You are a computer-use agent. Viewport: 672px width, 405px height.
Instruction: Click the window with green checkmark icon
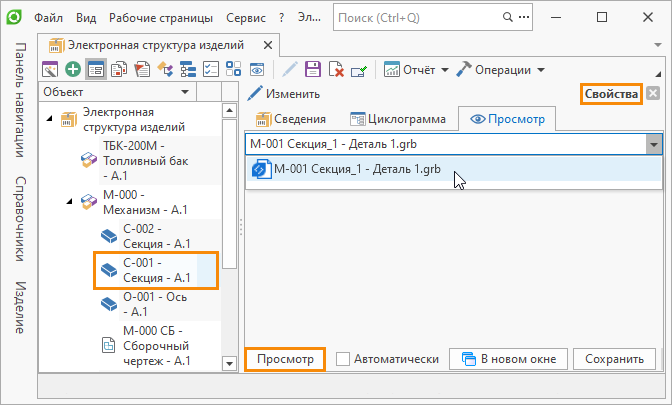click(x=359, y=69)
